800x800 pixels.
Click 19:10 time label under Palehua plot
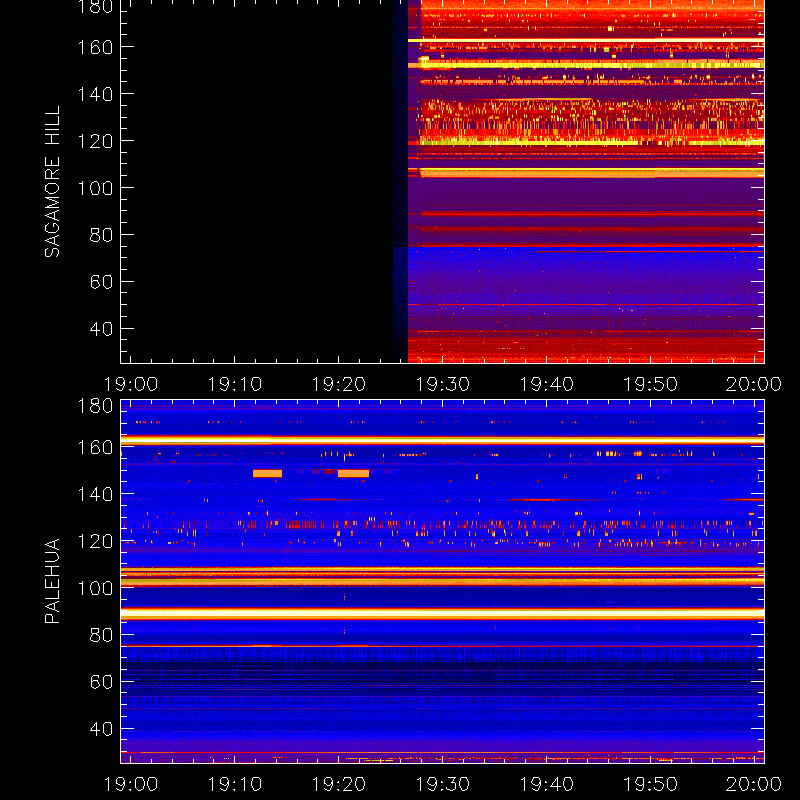pos(235,784)
